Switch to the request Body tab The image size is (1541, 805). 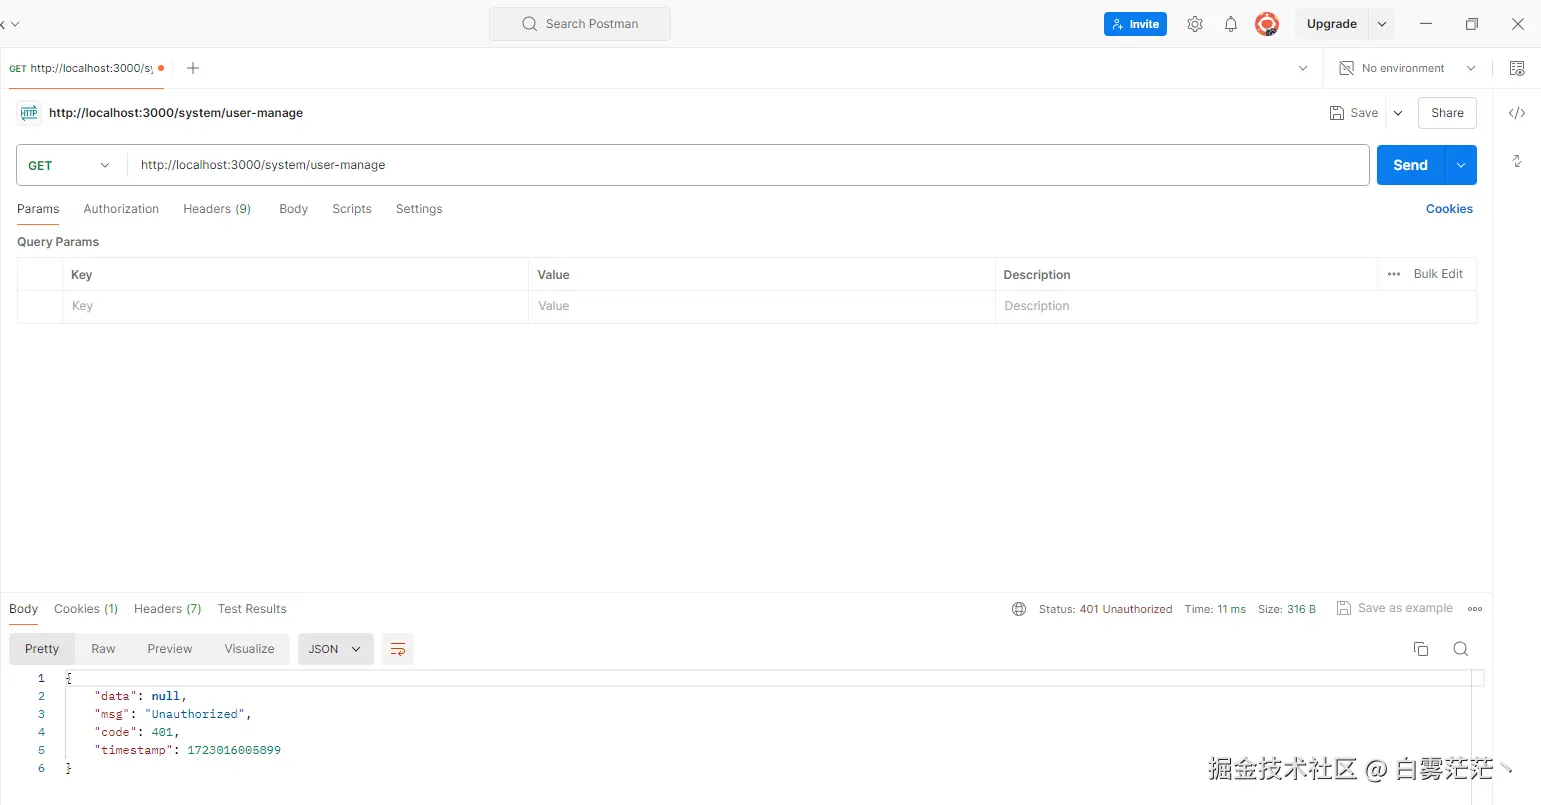[293, 209]
